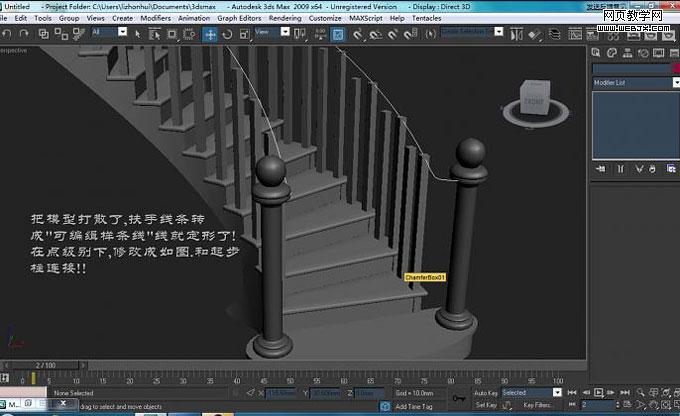Click the Use Pivot Point Center button
Viewport: 680px width, 416px height.
(300, 34)
